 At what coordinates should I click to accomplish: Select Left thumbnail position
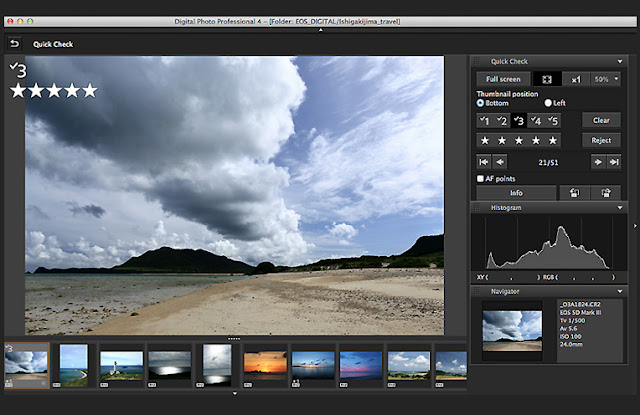click(x=547, y=103)
